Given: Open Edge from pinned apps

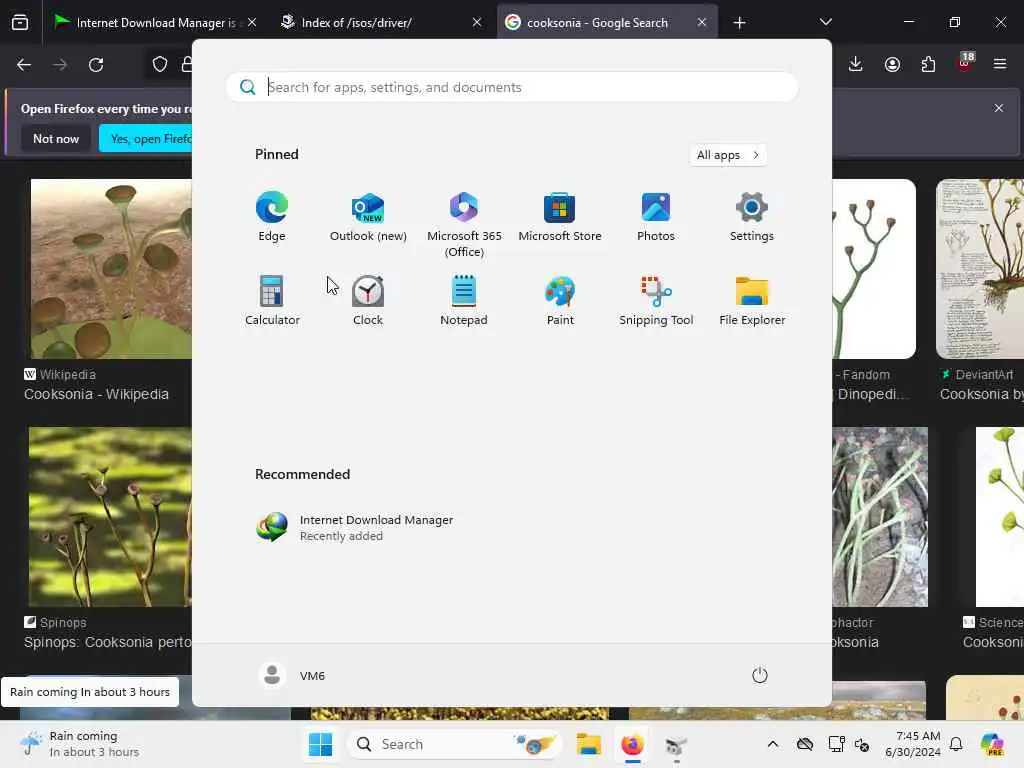Looking at the screenshot, I should click(x=272, y=217).
